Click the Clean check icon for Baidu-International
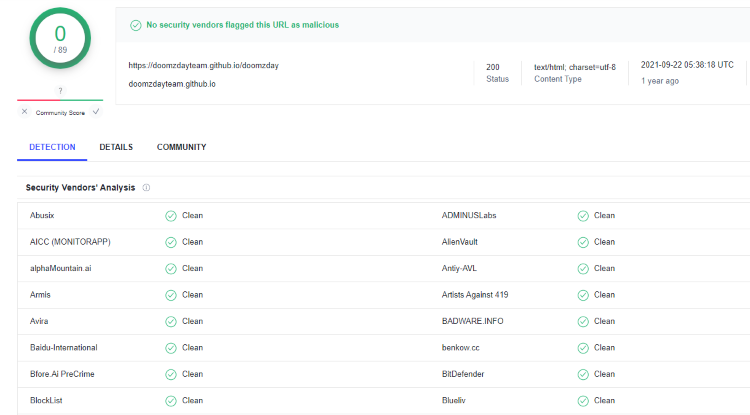Screen dimensions: 750x415 click(x=171, y=348)
